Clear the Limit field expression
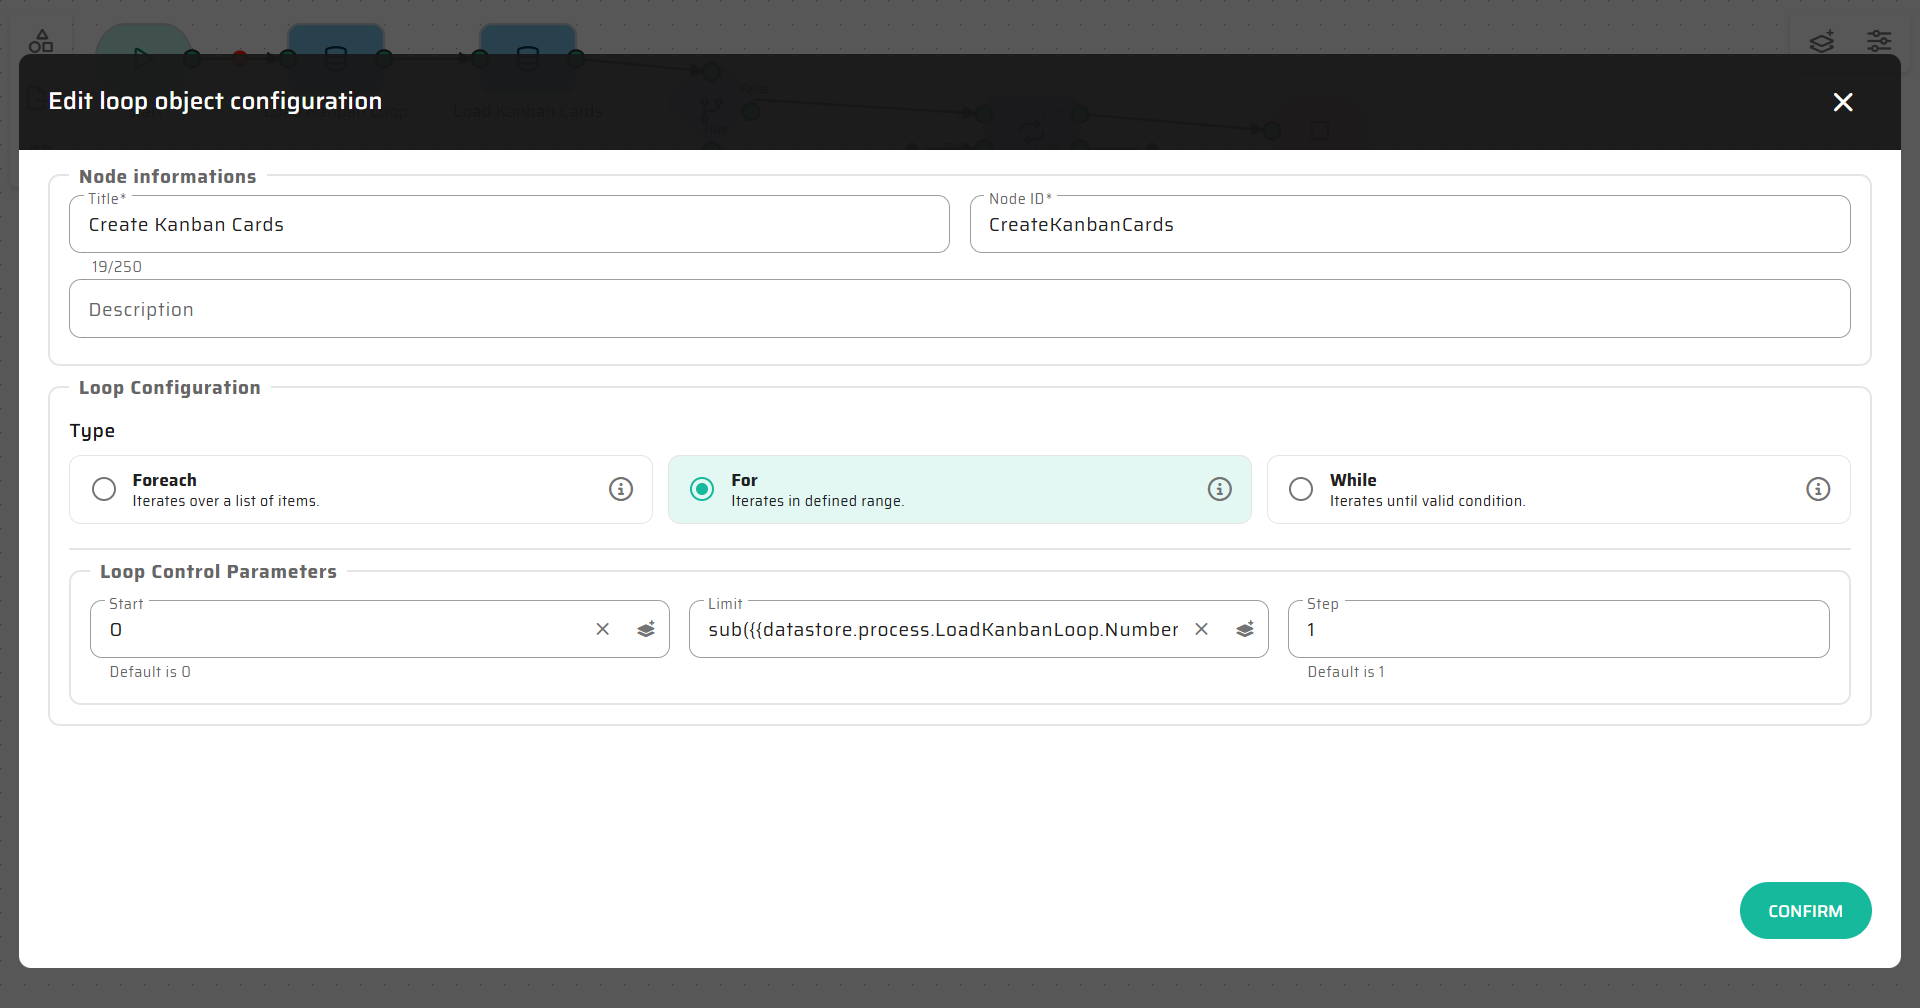Screen dimensions: 1920x1008 point(1202,629)
